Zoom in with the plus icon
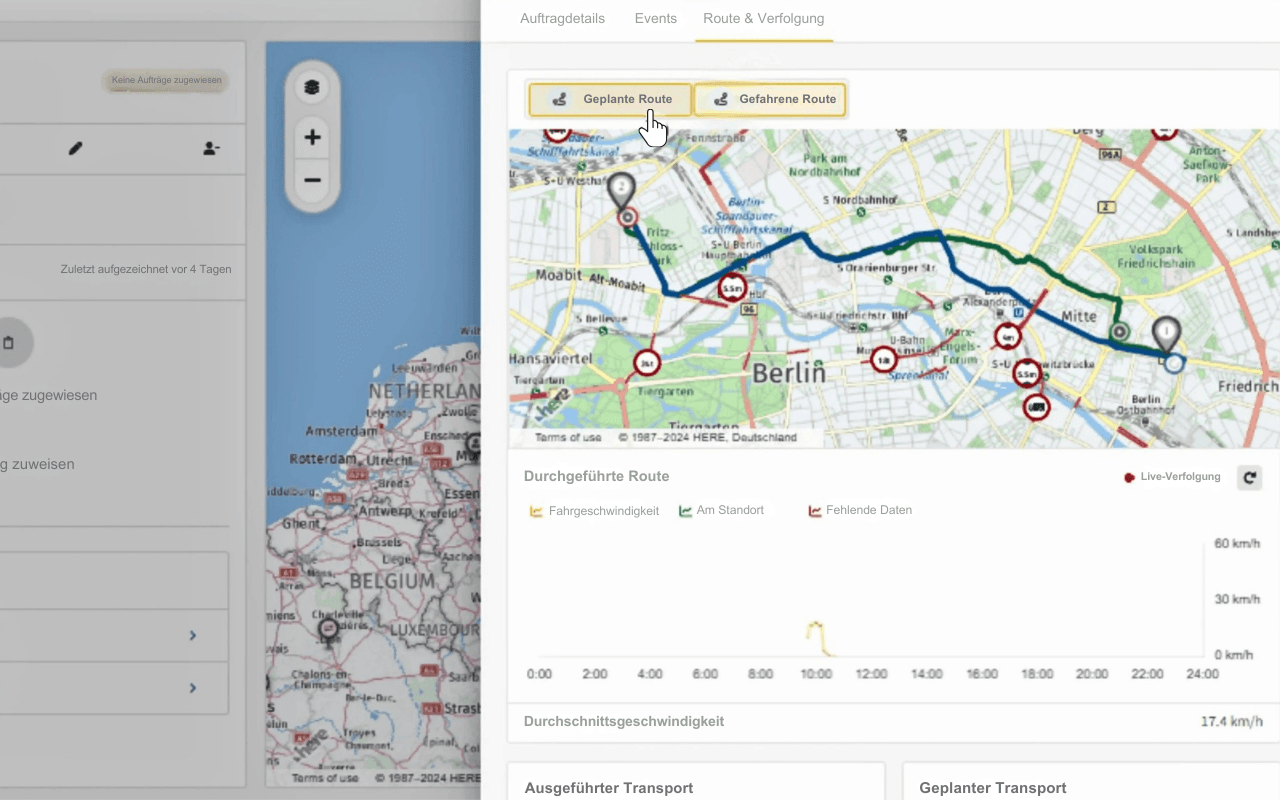 [312, 136]
